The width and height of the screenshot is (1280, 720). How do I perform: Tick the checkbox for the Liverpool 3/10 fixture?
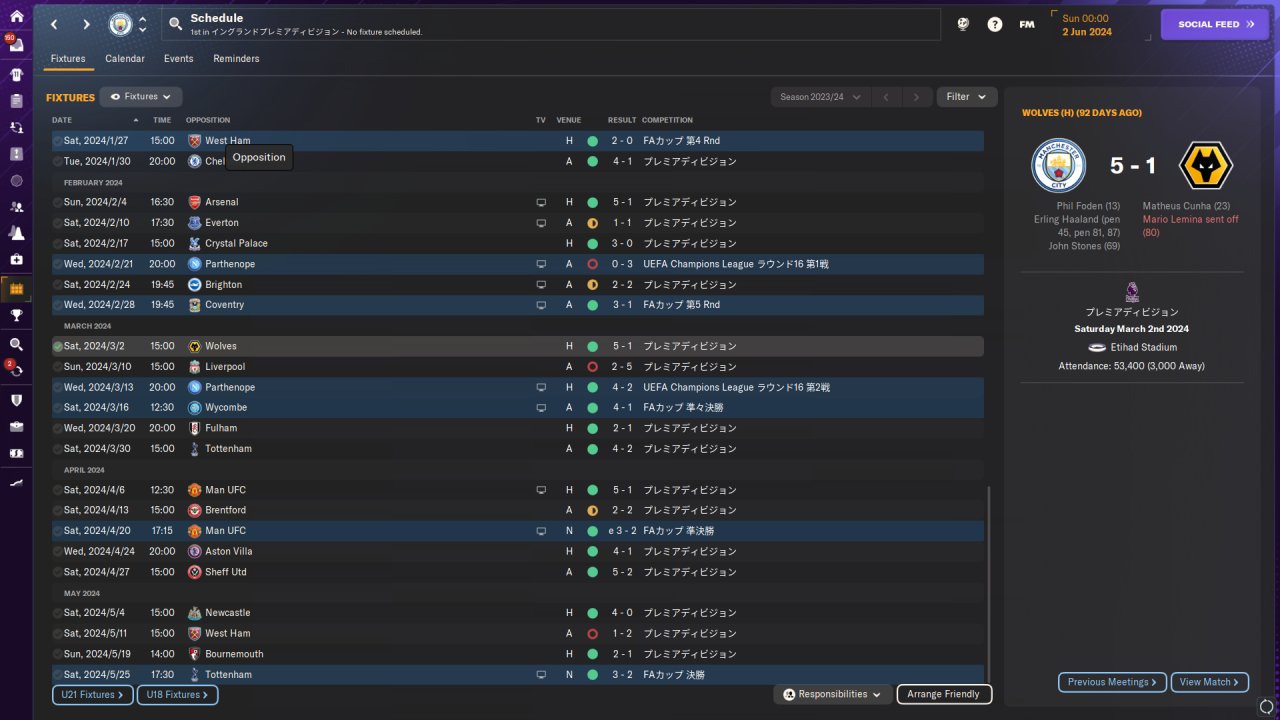(57, 367)
